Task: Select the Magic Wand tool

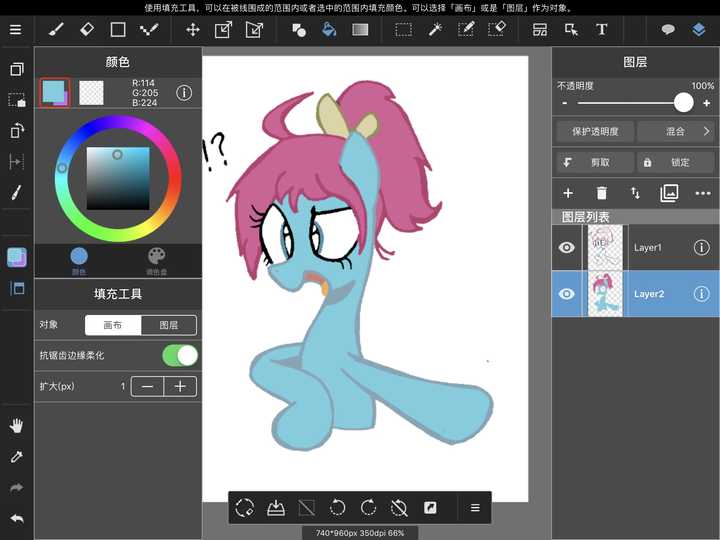Action: pos(435,30)
